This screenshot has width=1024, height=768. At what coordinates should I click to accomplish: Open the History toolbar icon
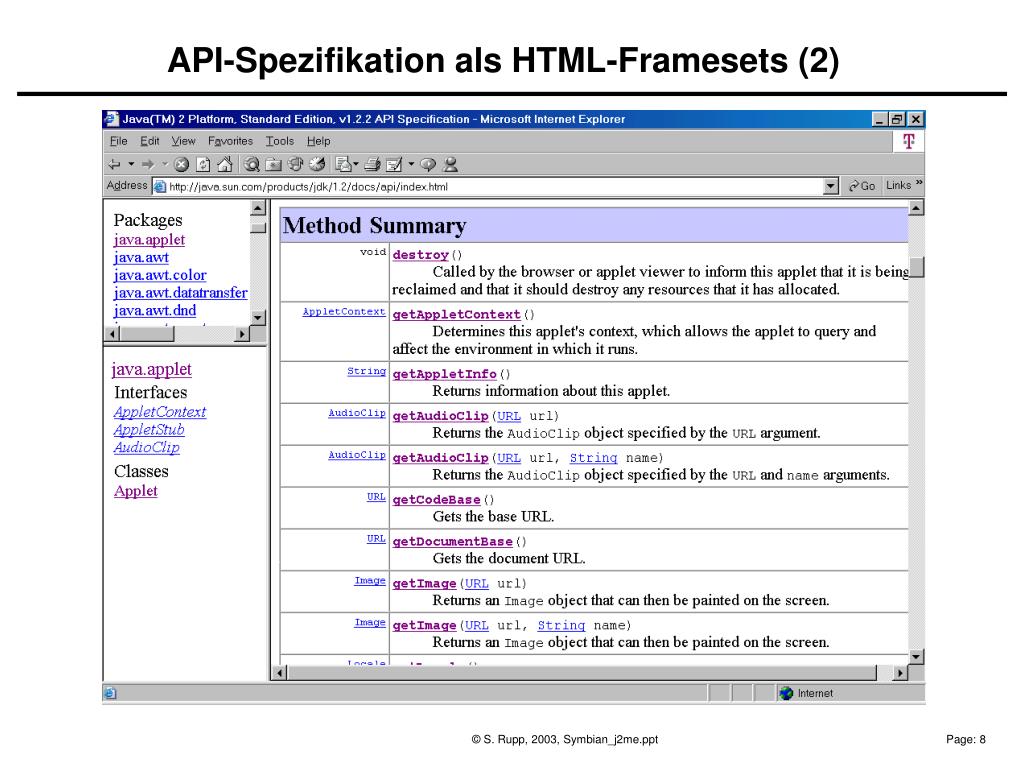click(x=317, y=165)
